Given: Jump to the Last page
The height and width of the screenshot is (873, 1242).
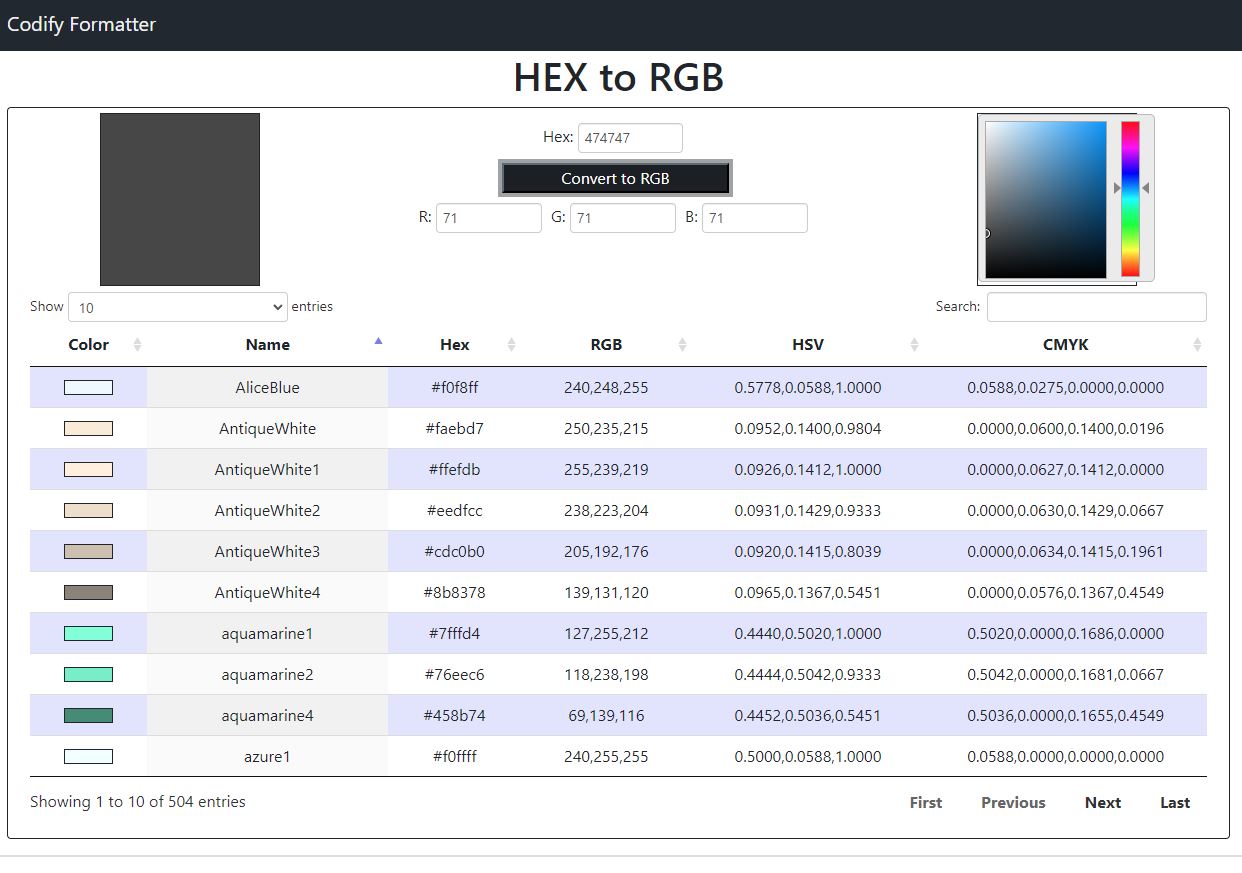Looking at the screenshot, I should pos(1175,803).
